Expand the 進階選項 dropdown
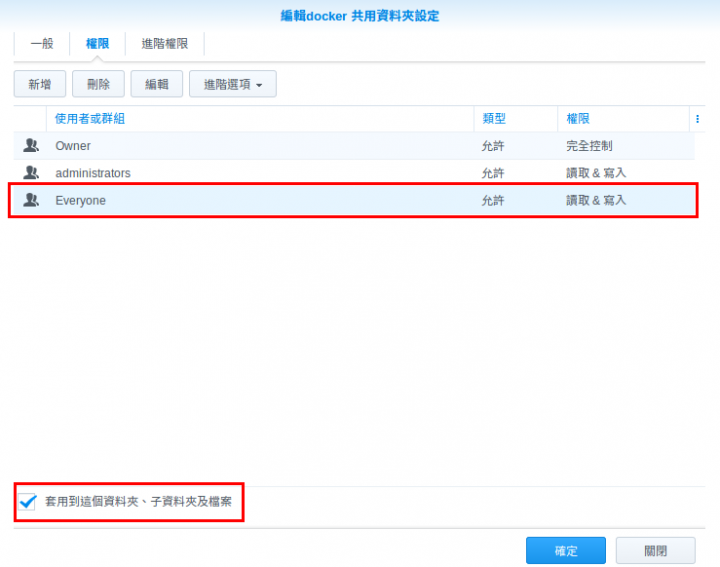720x567 pixels. point(233,84)
